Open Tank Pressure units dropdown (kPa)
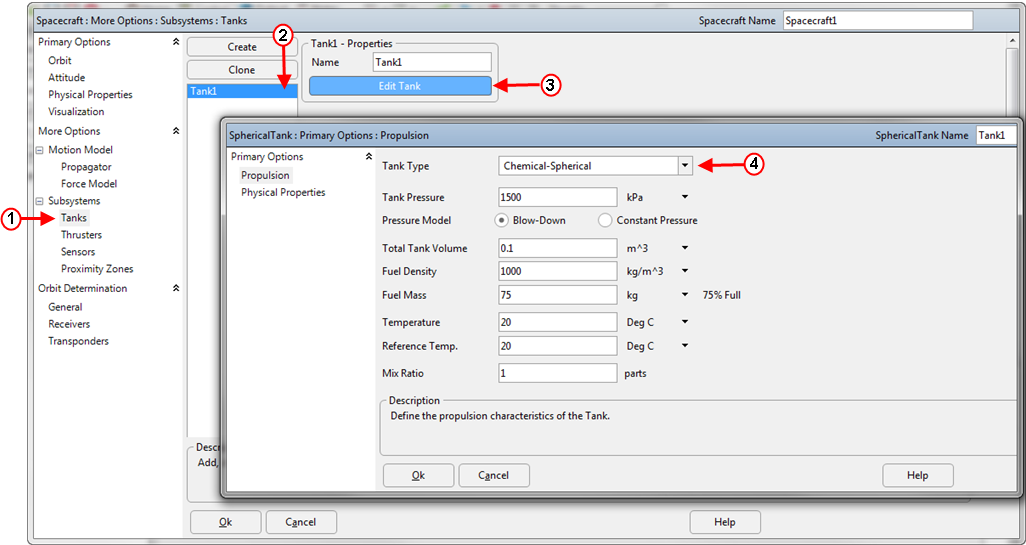1026x545 pixels. 685,196
